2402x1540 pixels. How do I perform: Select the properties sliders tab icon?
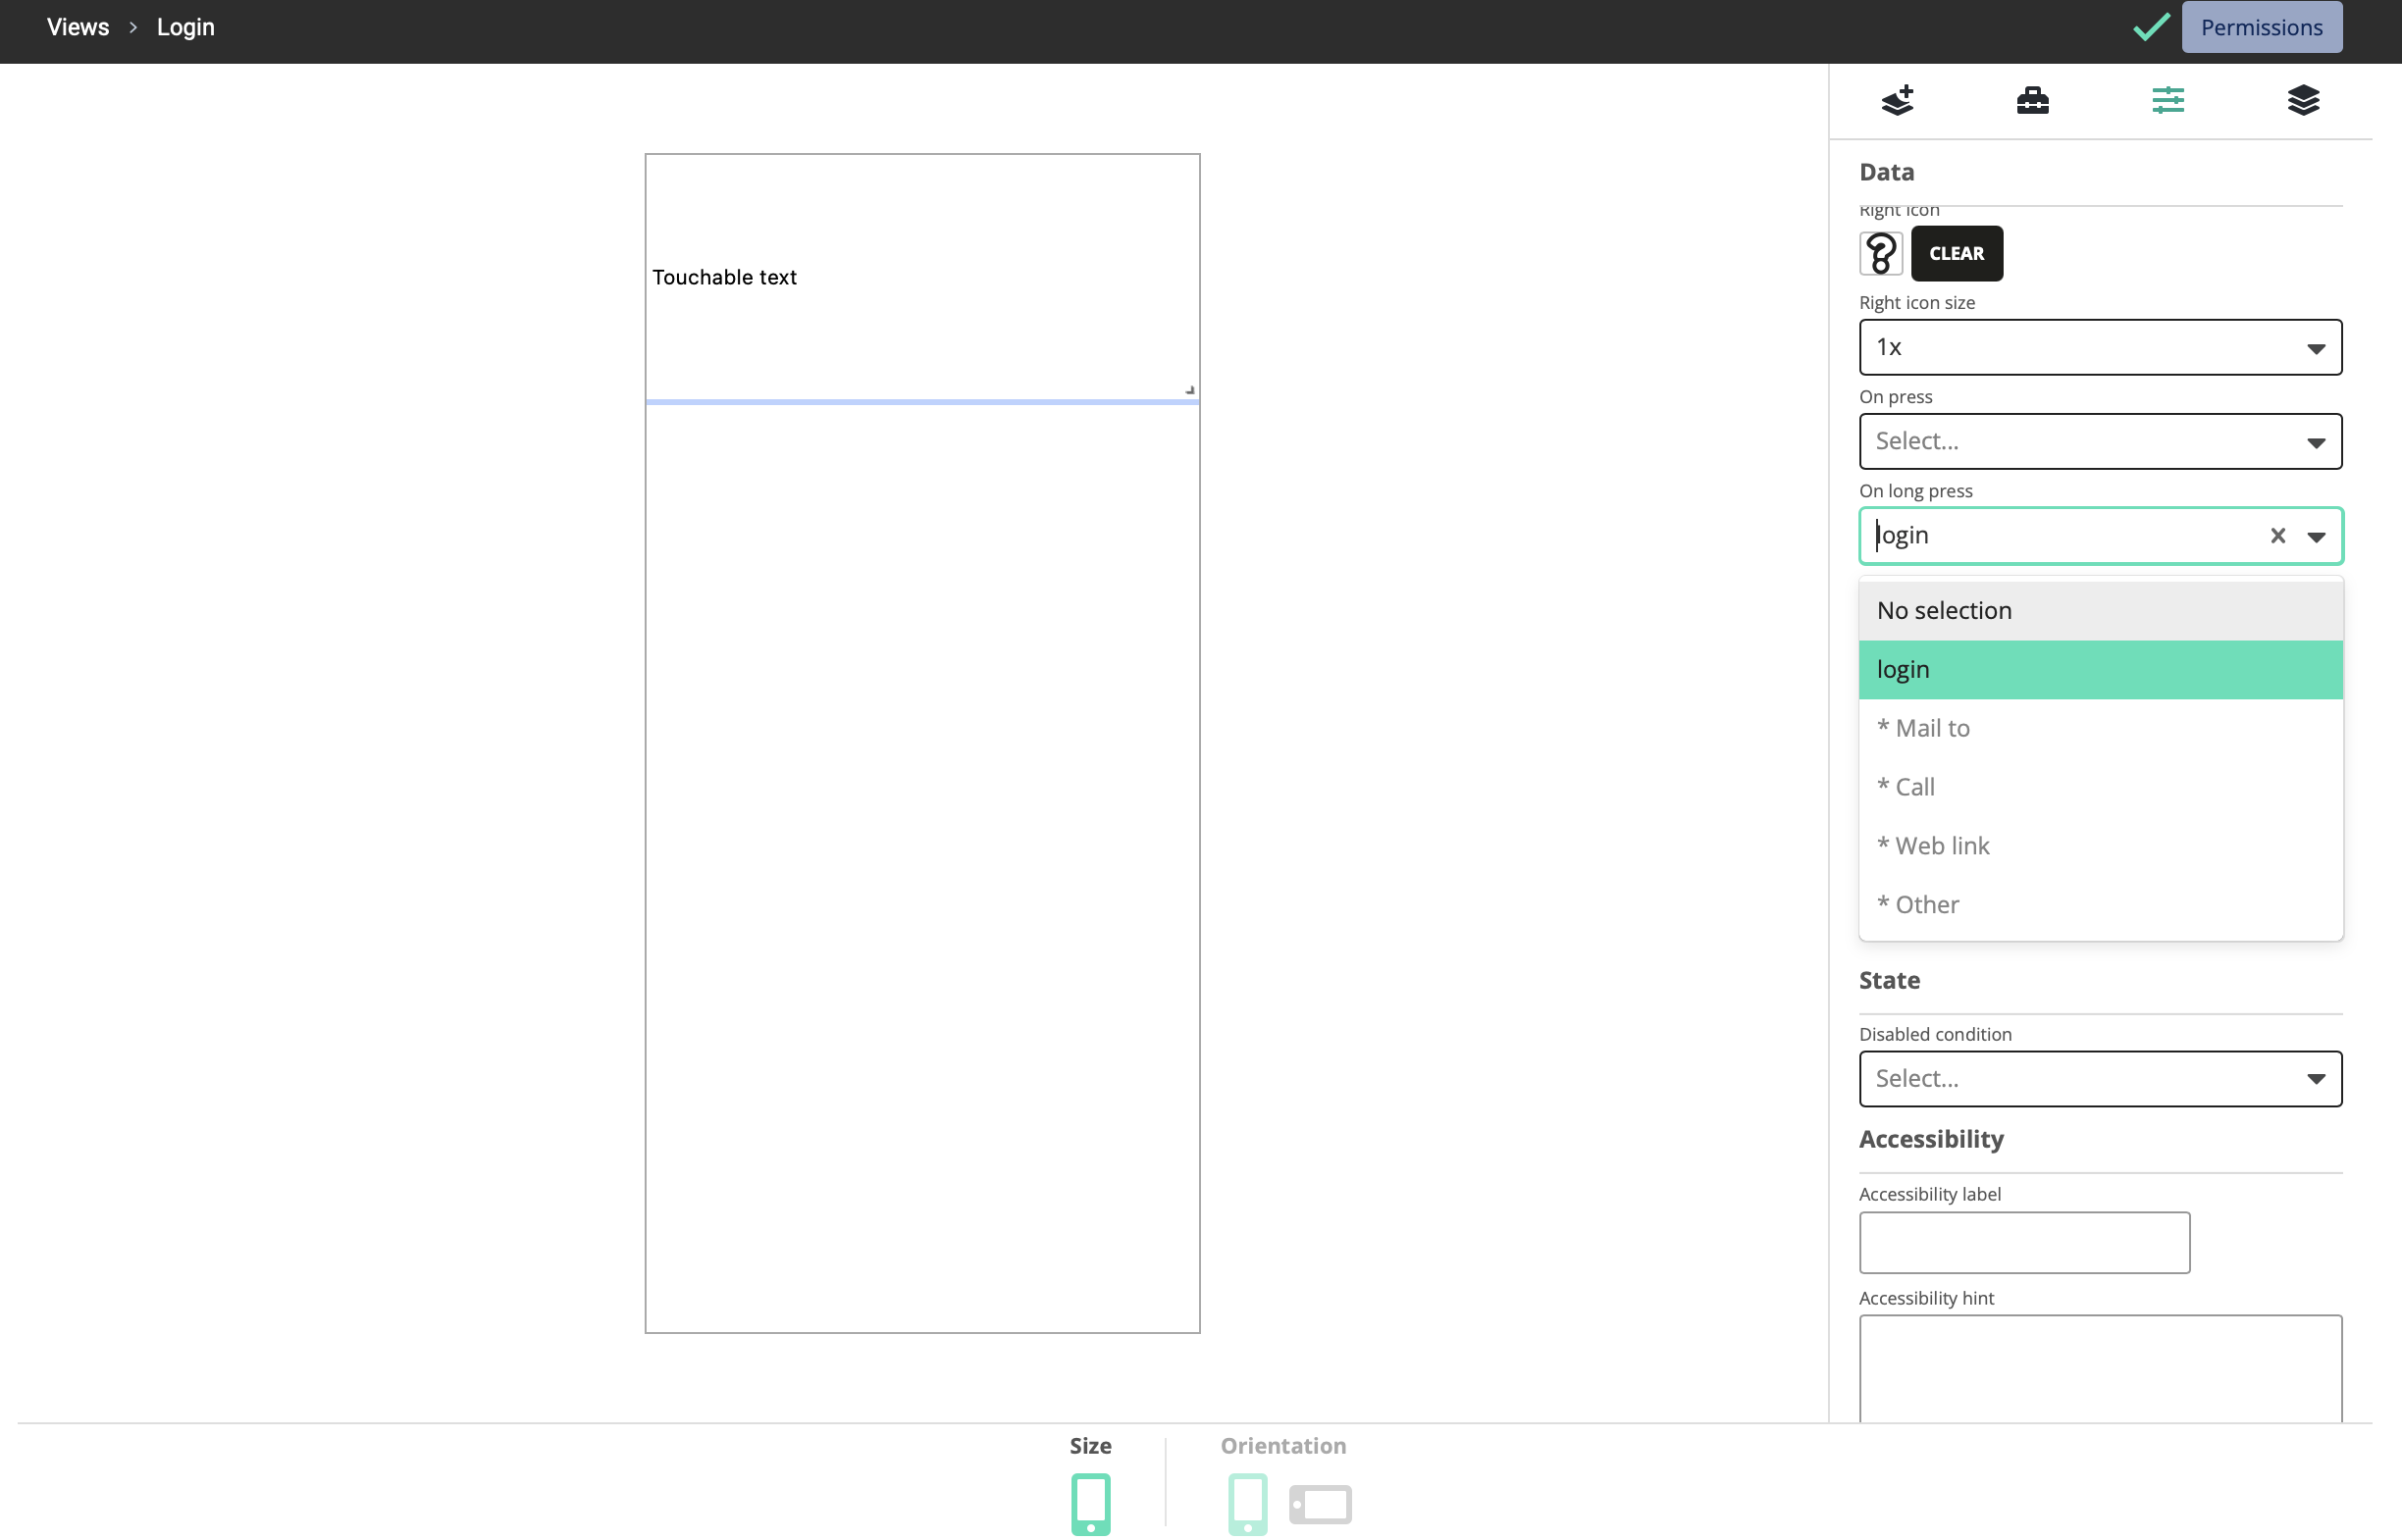(x=2167, y=100)
